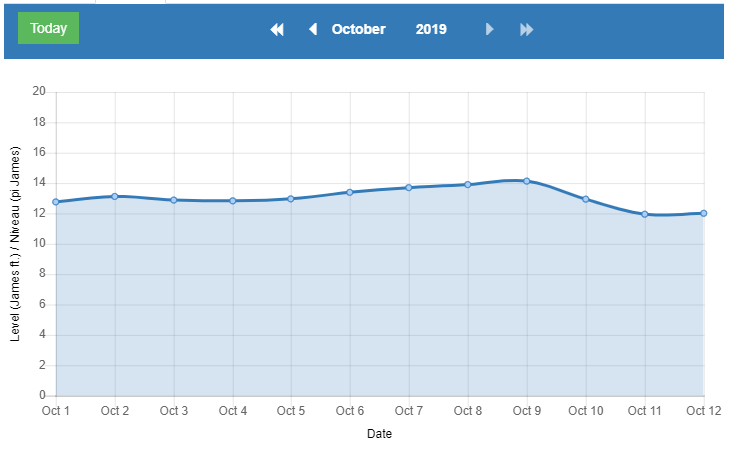The width and height of the screenshot is (740, 450).
Task: Open the October month selector
Action: [x=358, y=30]
